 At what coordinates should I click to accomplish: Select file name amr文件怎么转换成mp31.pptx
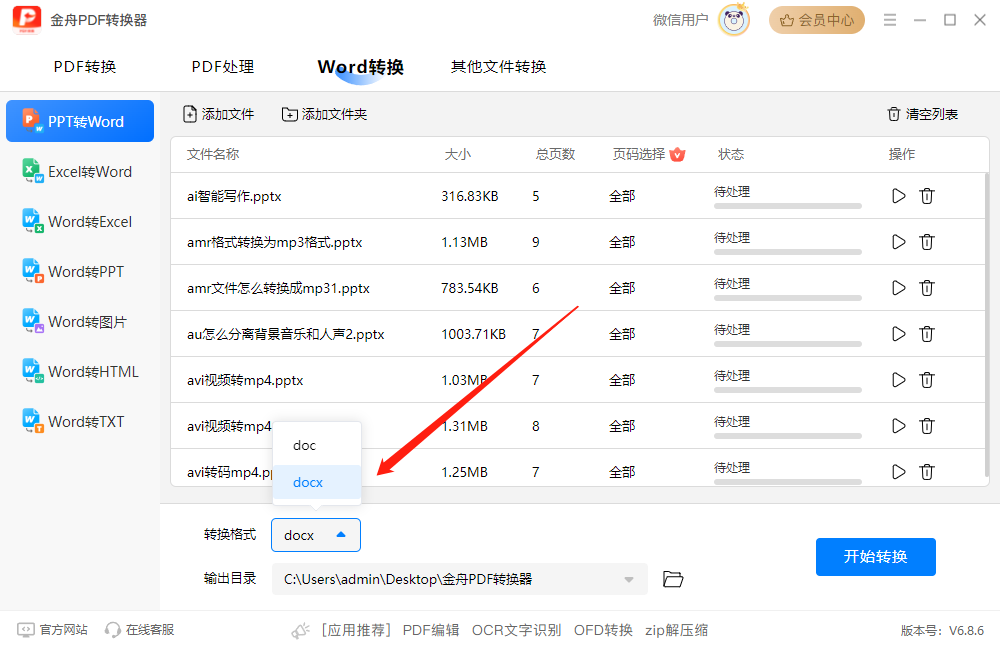(x=278, y=288)
